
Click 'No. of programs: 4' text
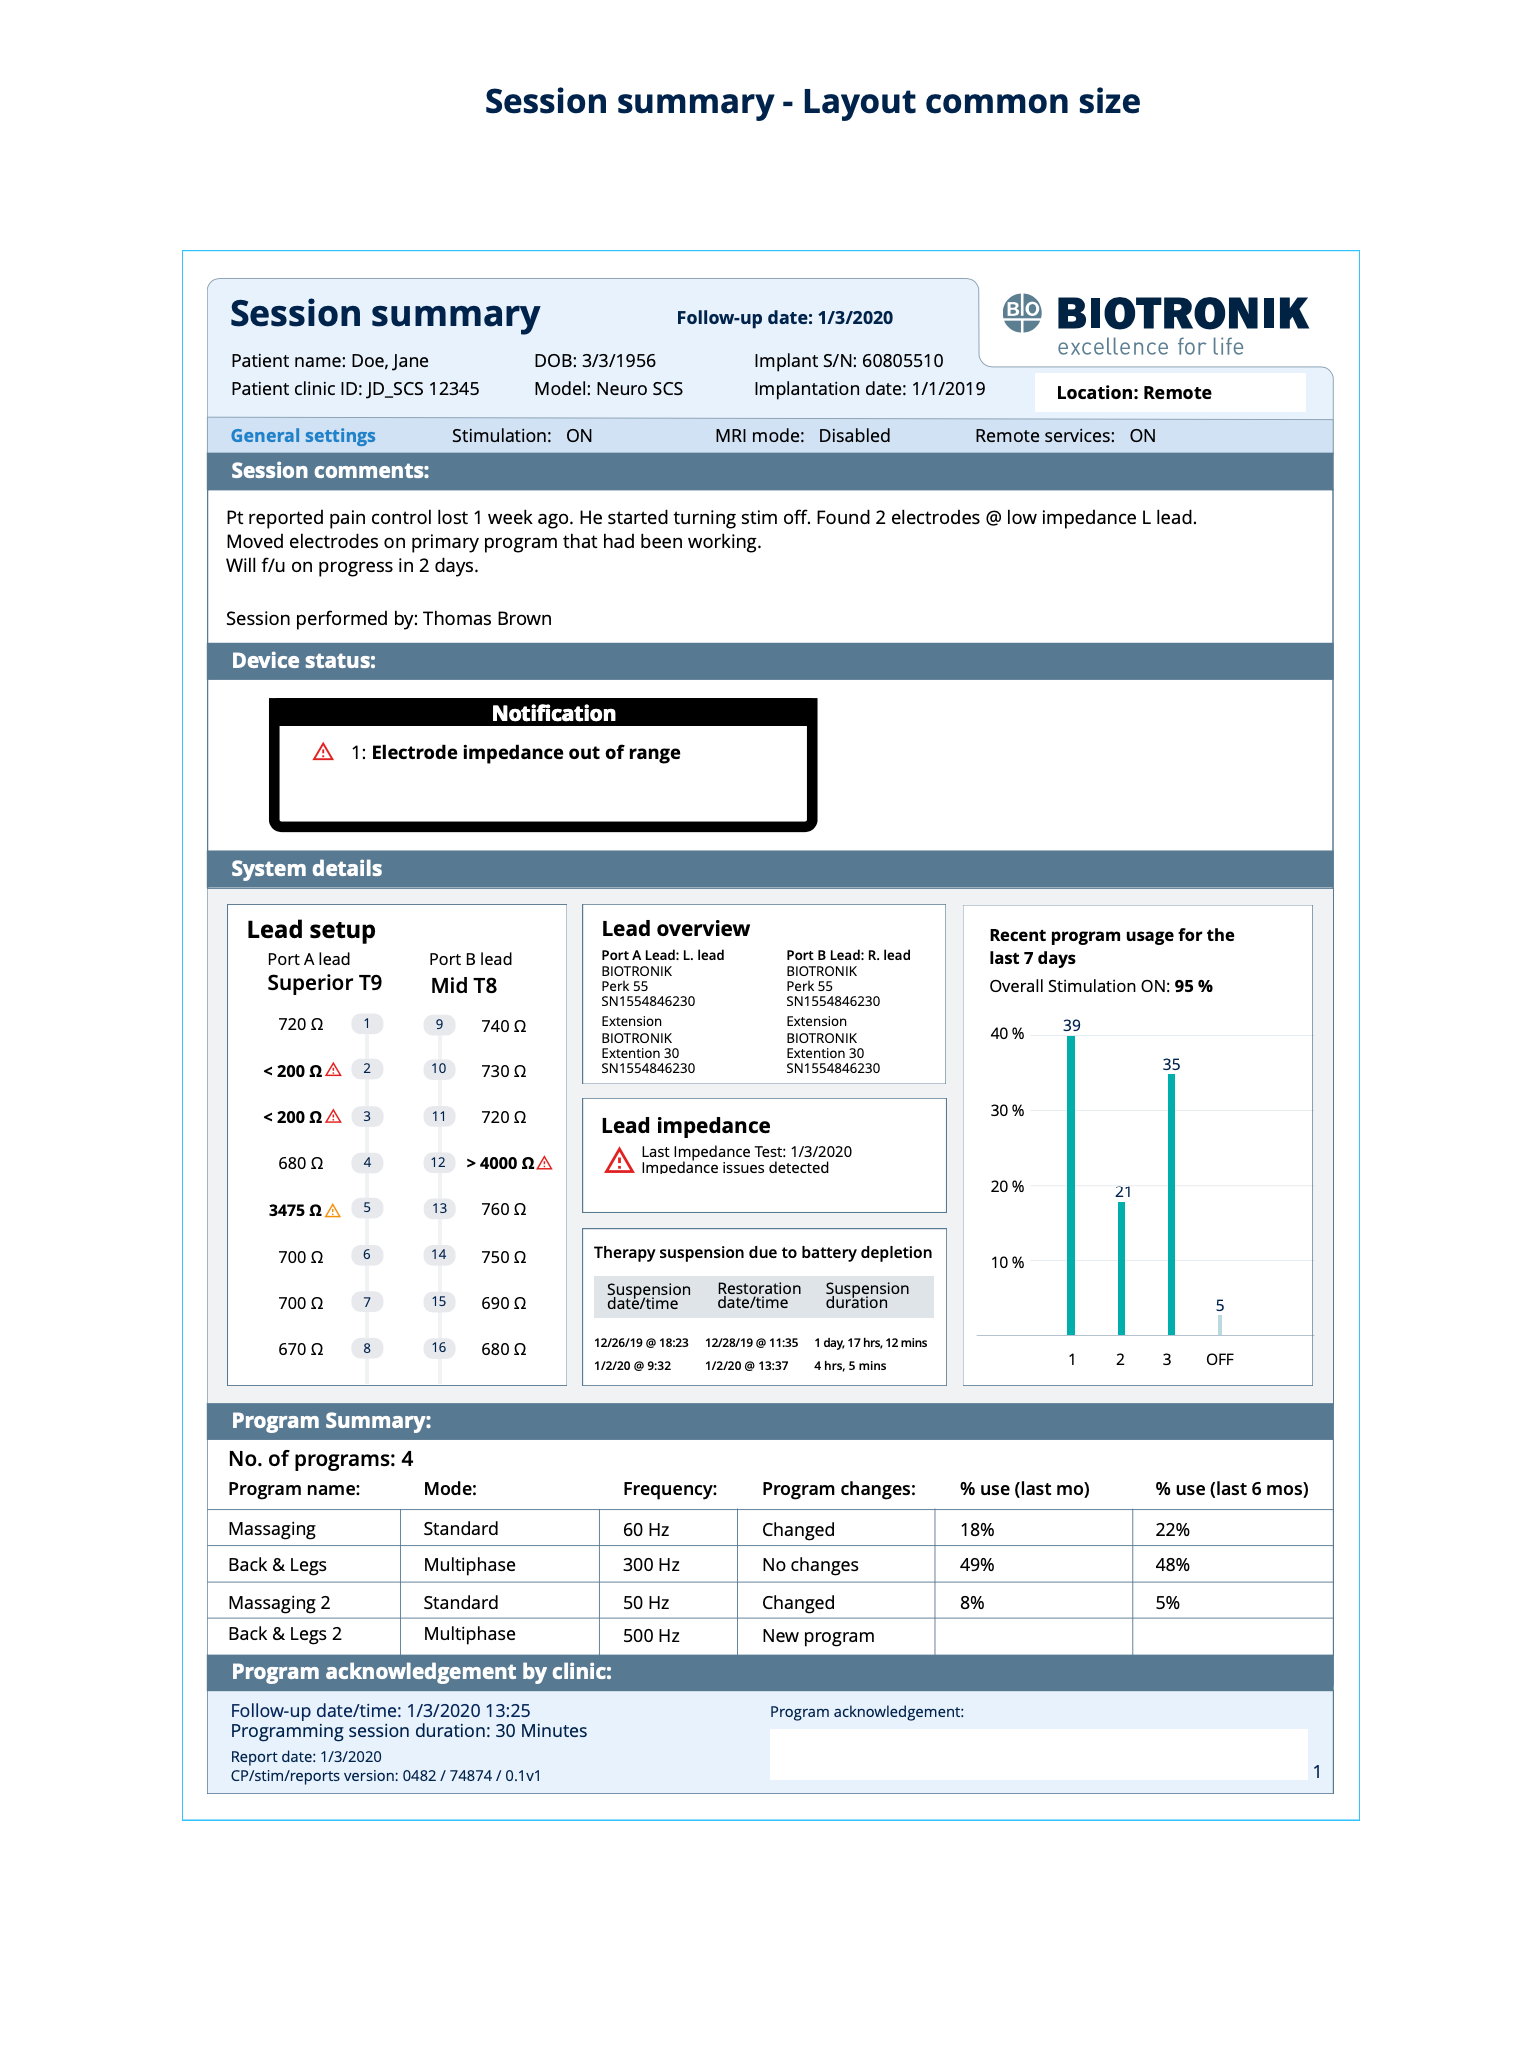tap(321, 1459)
